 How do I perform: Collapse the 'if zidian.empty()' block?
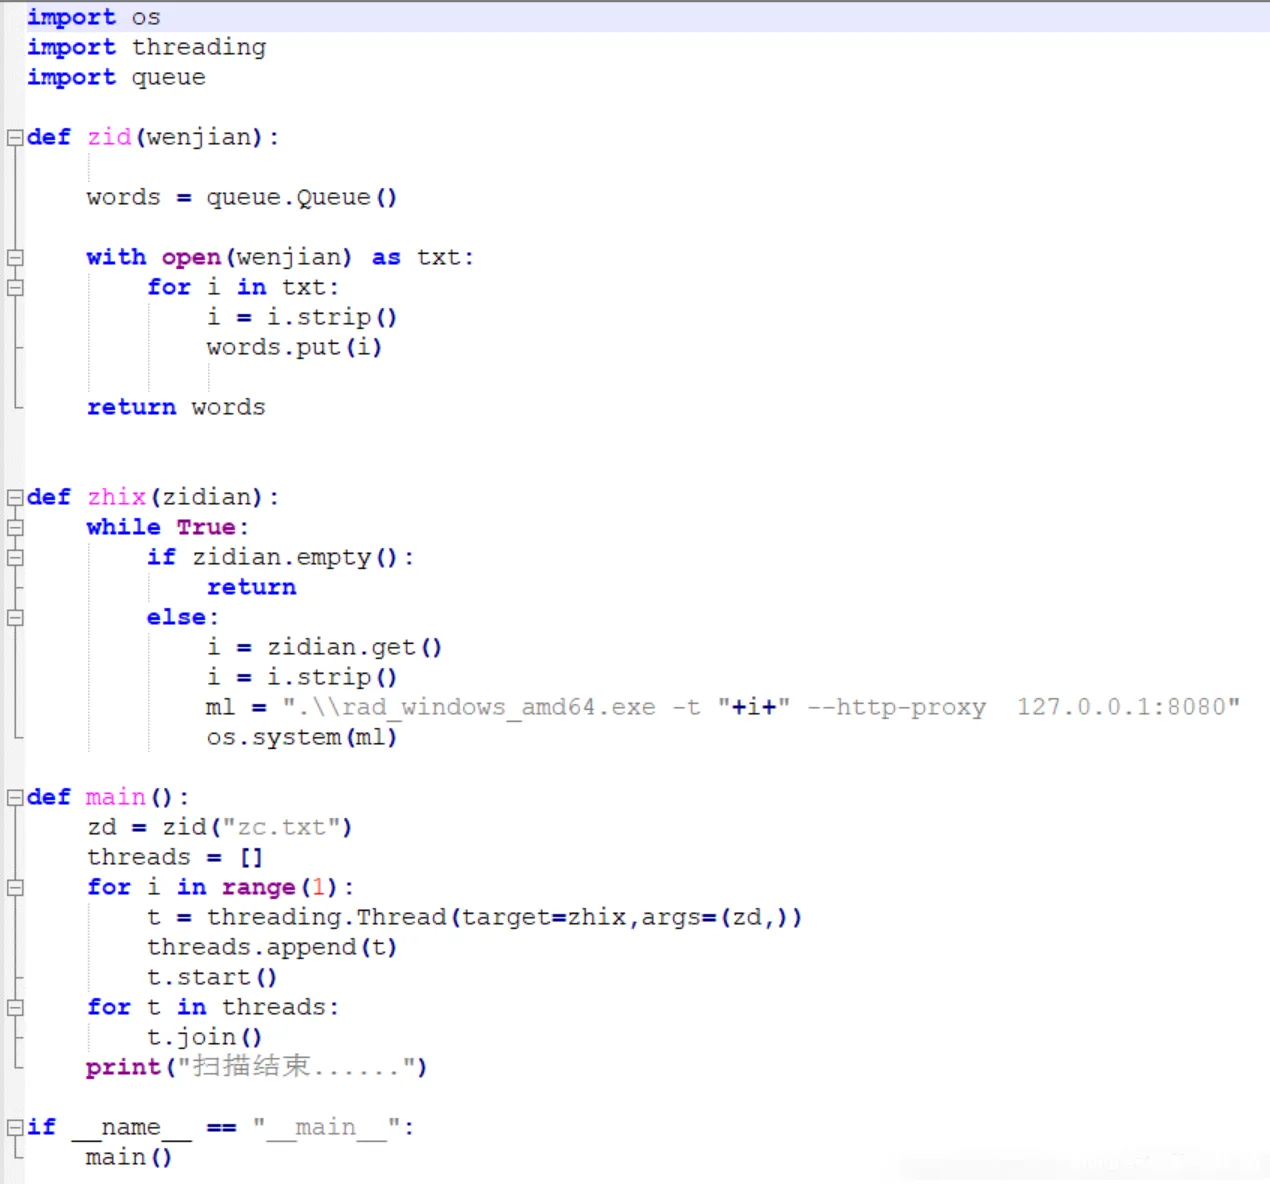(15, 558)
